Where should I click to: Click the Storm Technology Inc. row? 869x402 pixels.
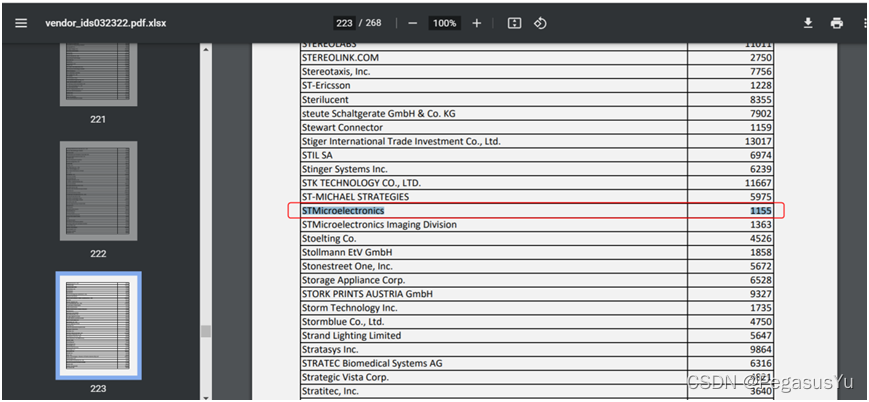point(536,308)
